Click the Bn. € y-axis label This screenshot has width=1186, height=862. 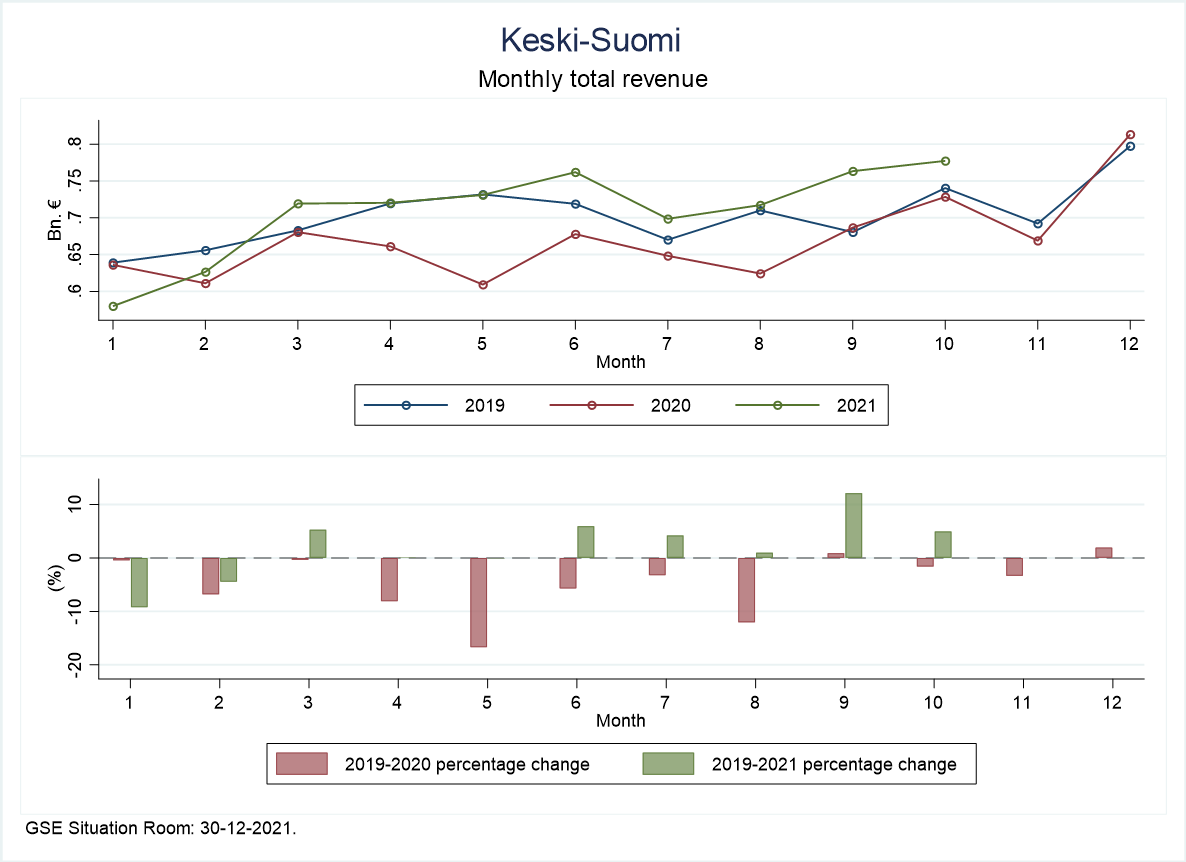55,220
